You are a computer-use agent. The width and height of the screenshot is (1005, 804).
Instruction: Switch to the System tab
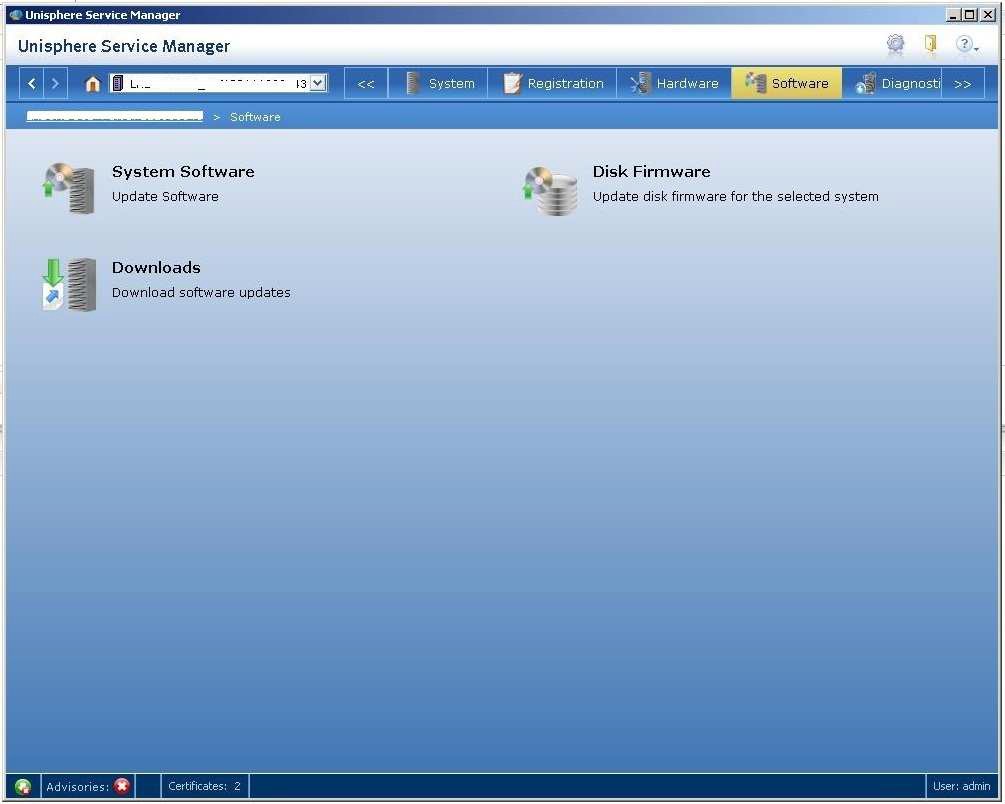pos(438,83)
